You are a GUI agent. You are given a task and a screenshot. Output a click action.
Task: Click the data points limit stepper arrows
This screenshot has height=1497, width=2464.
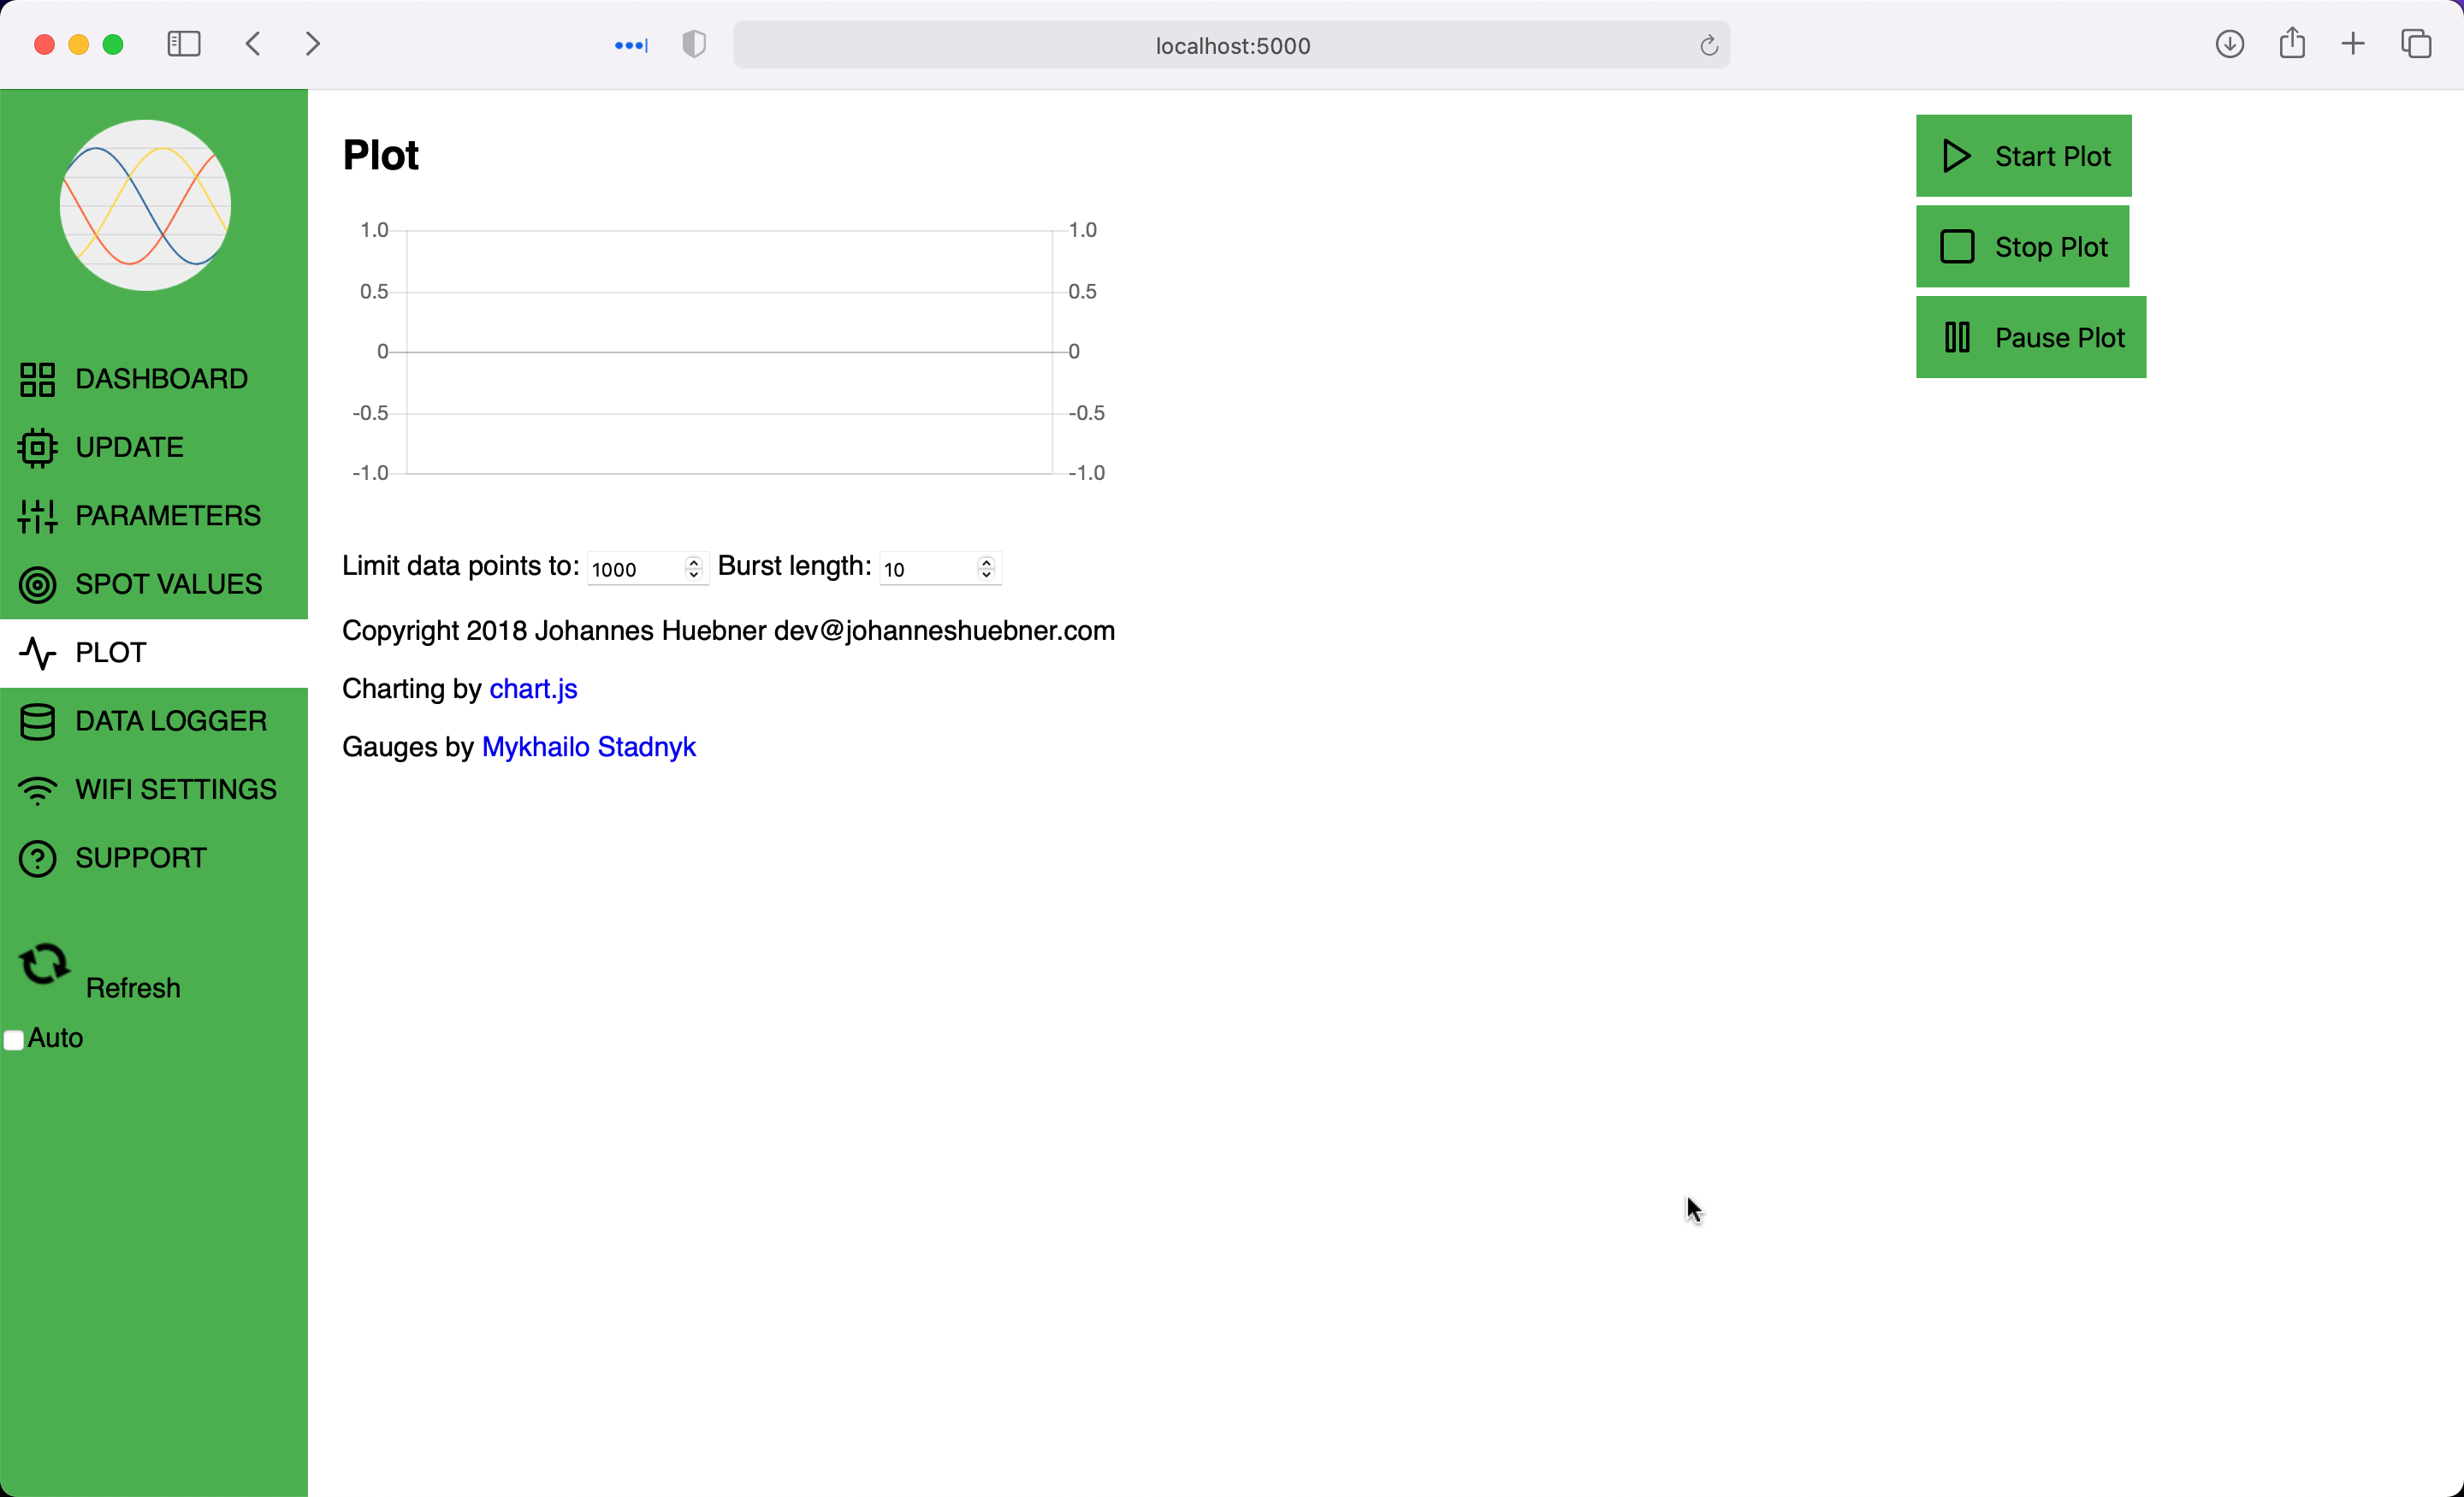[693, 568]
